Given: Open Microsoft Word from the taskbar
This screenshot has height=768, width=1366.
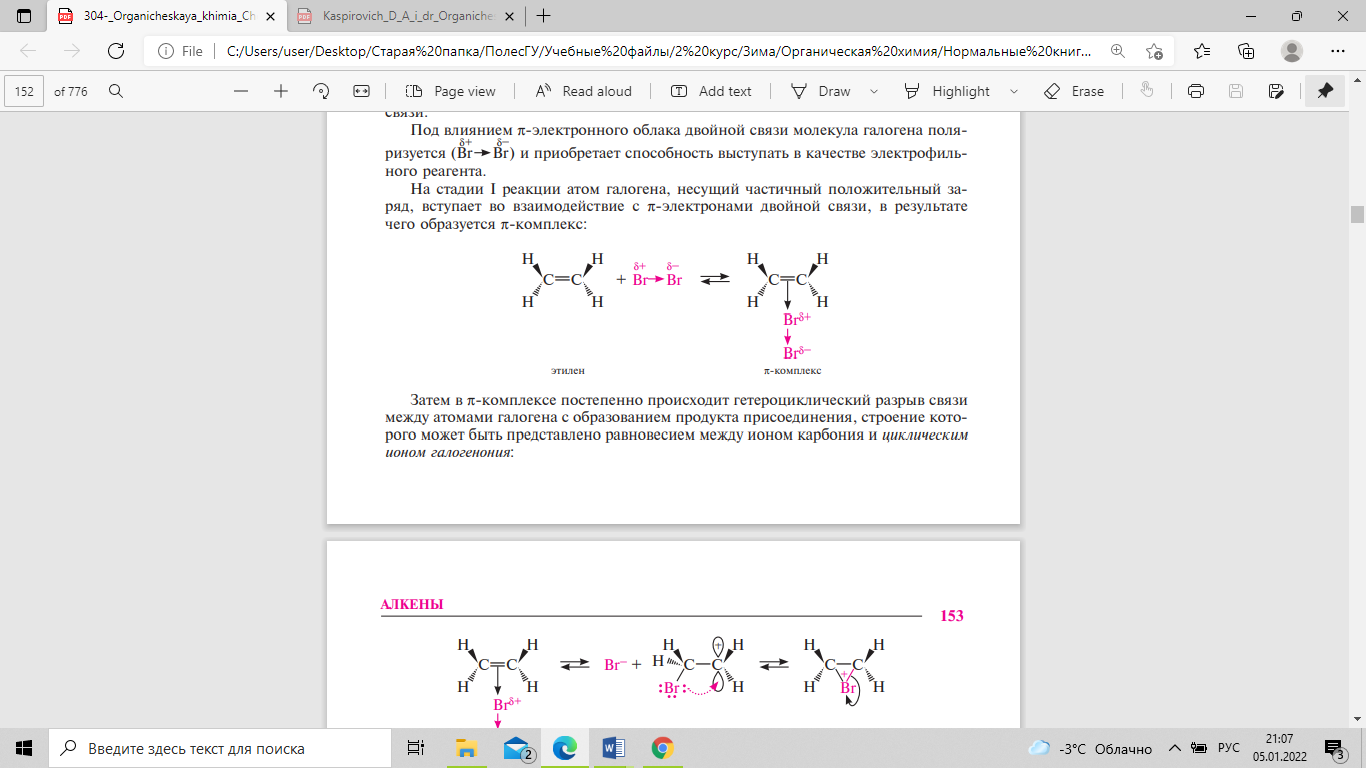Looking at the screenshot, I should coord(613,748).
